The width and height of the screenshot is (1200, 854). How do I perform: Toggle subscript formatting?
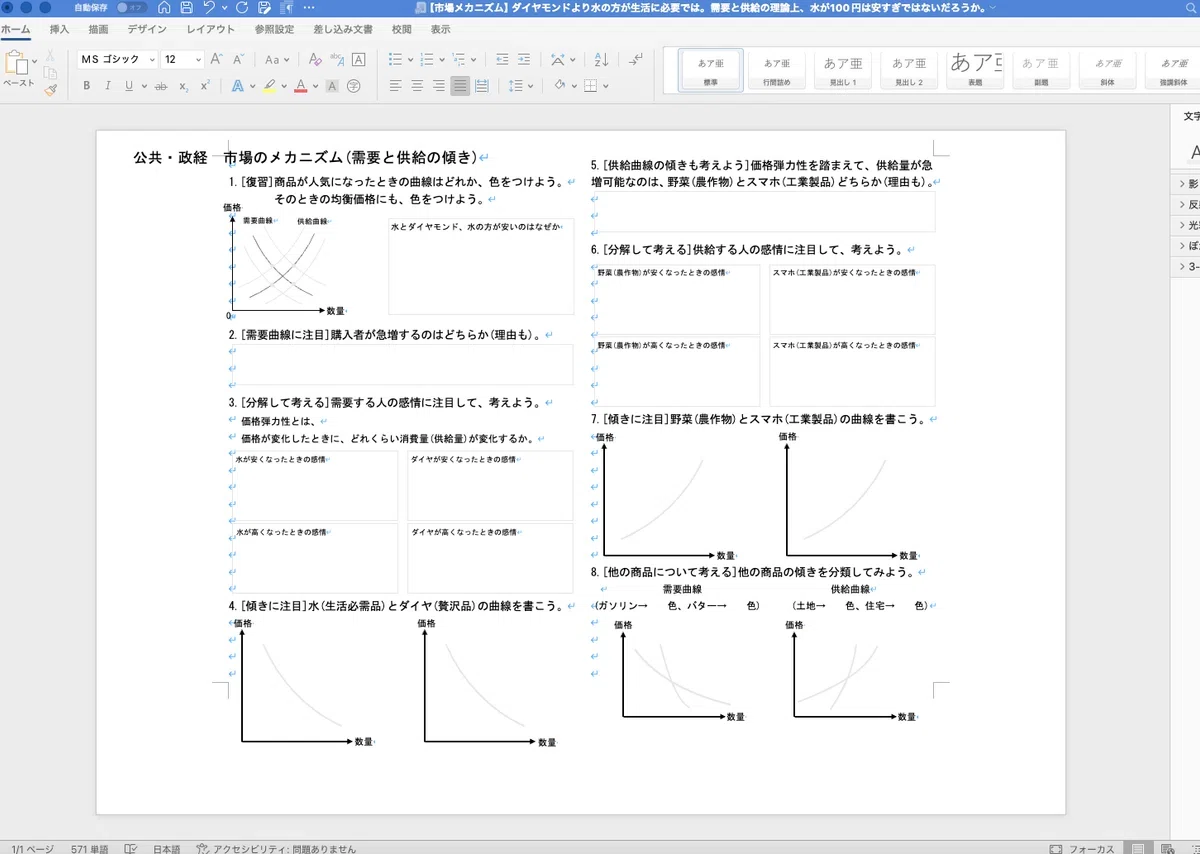pyautogui.click(x=184, y=86)
